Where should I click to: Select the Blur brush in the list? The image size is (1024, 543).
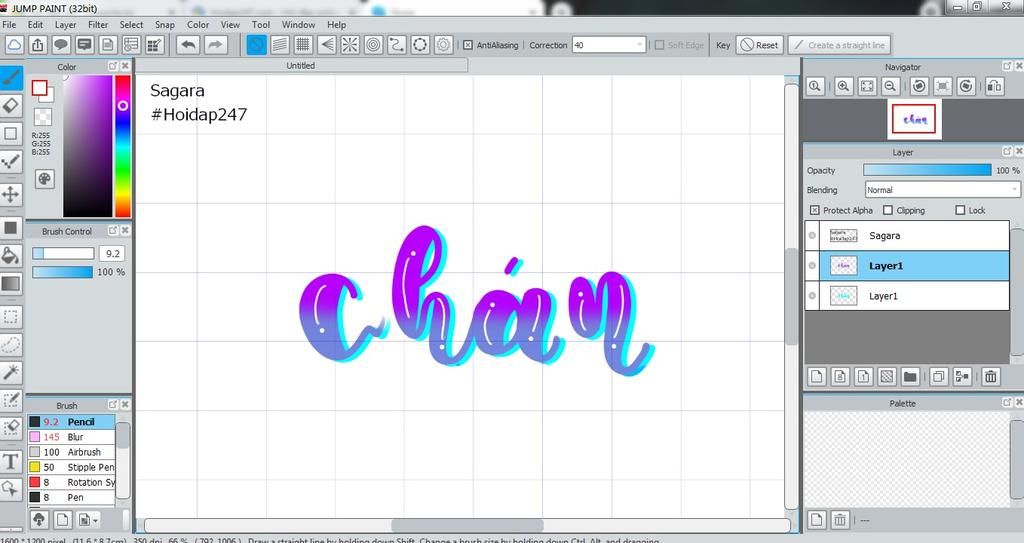coord(71,436)
